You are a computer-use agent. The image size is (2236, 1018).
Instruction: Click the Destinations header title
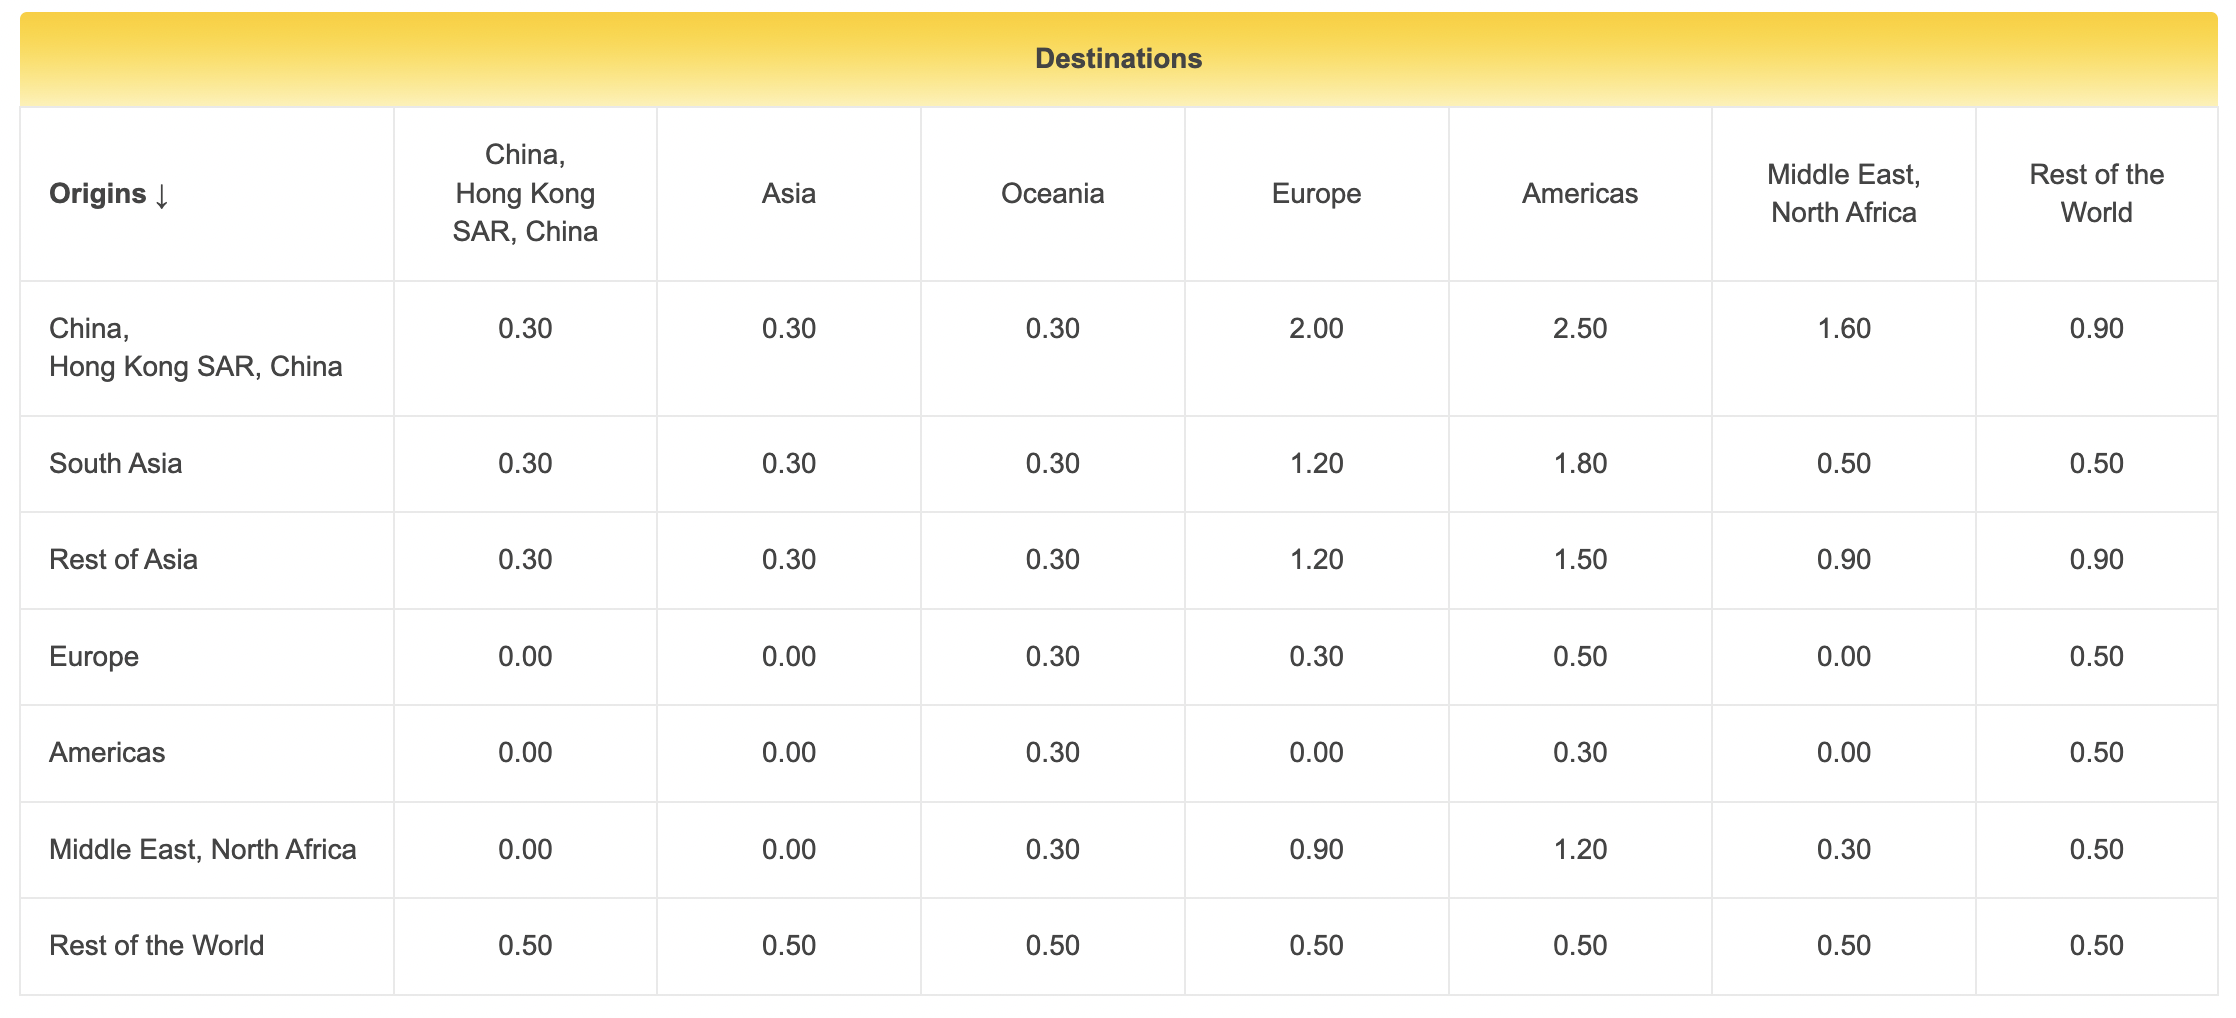1118,58
